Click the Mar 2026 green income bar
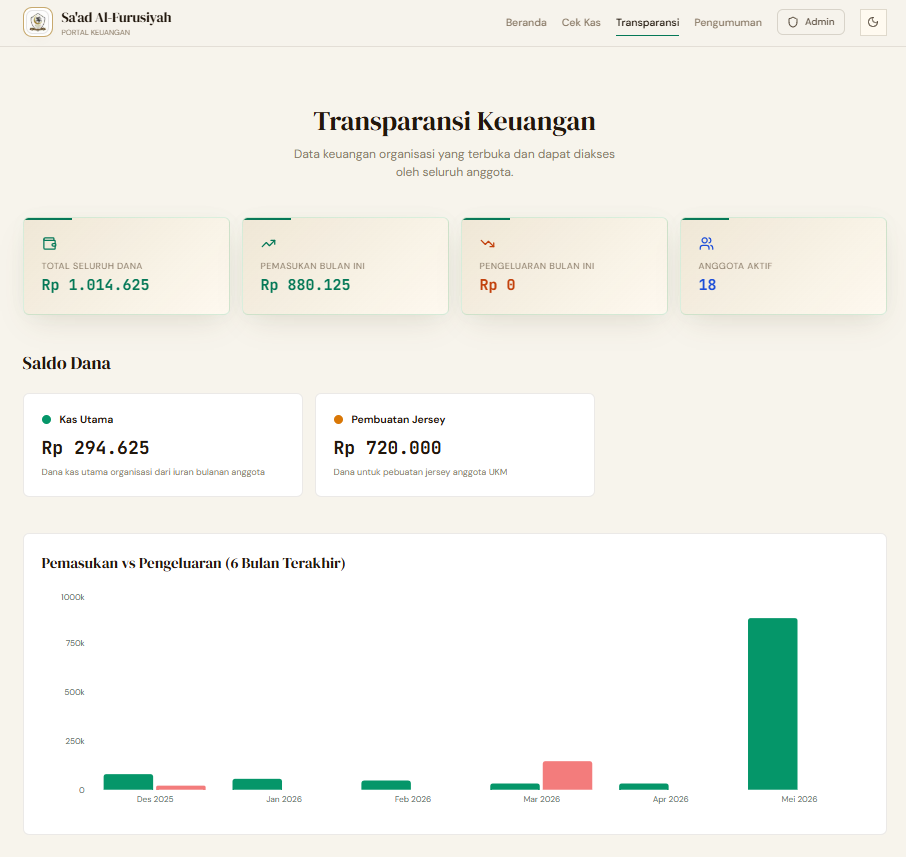 515,786
